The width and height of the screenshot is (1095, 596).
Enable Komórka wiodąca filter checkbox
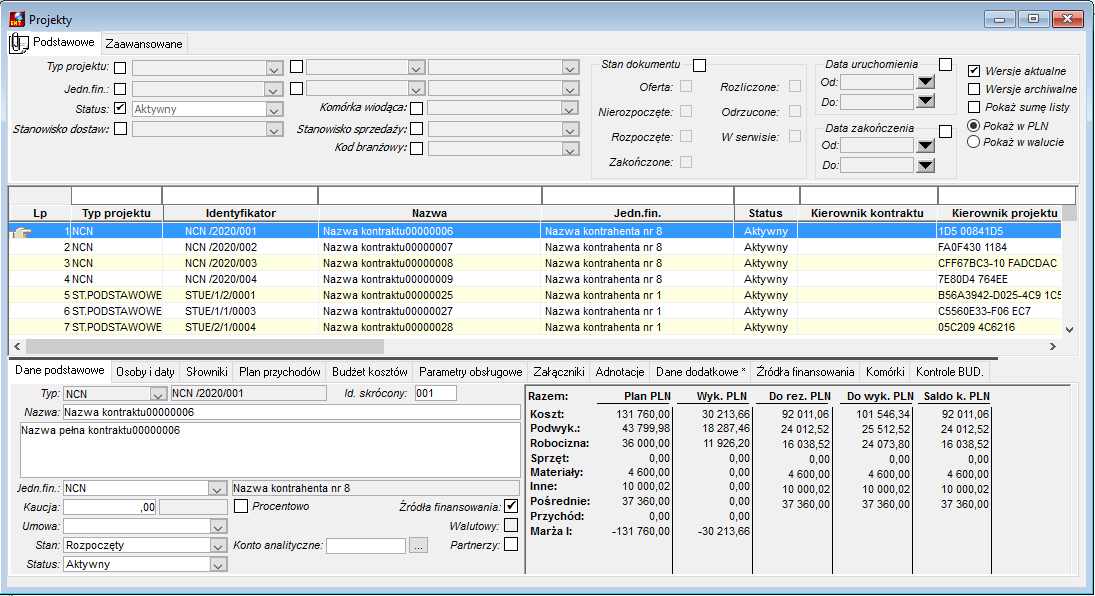416,108
